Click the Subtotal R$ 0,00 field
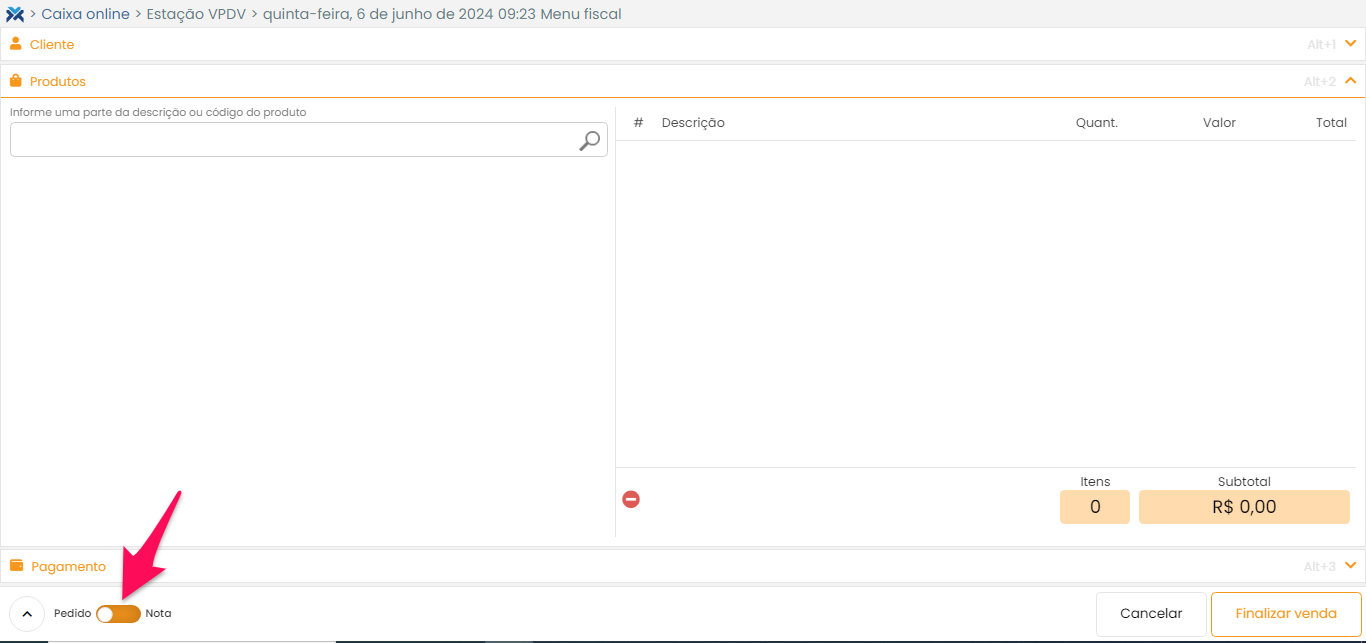 coord(1243,507)
